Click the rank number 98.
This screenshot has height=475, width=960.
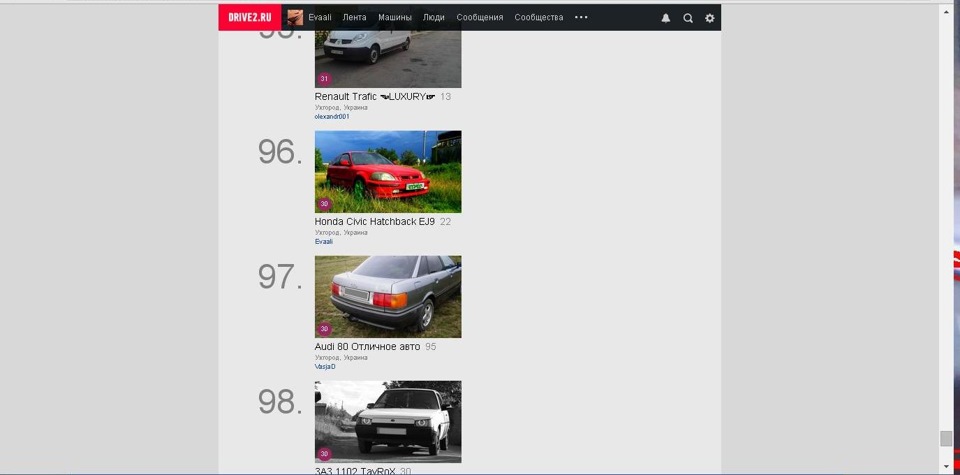(x=280, y=402)
